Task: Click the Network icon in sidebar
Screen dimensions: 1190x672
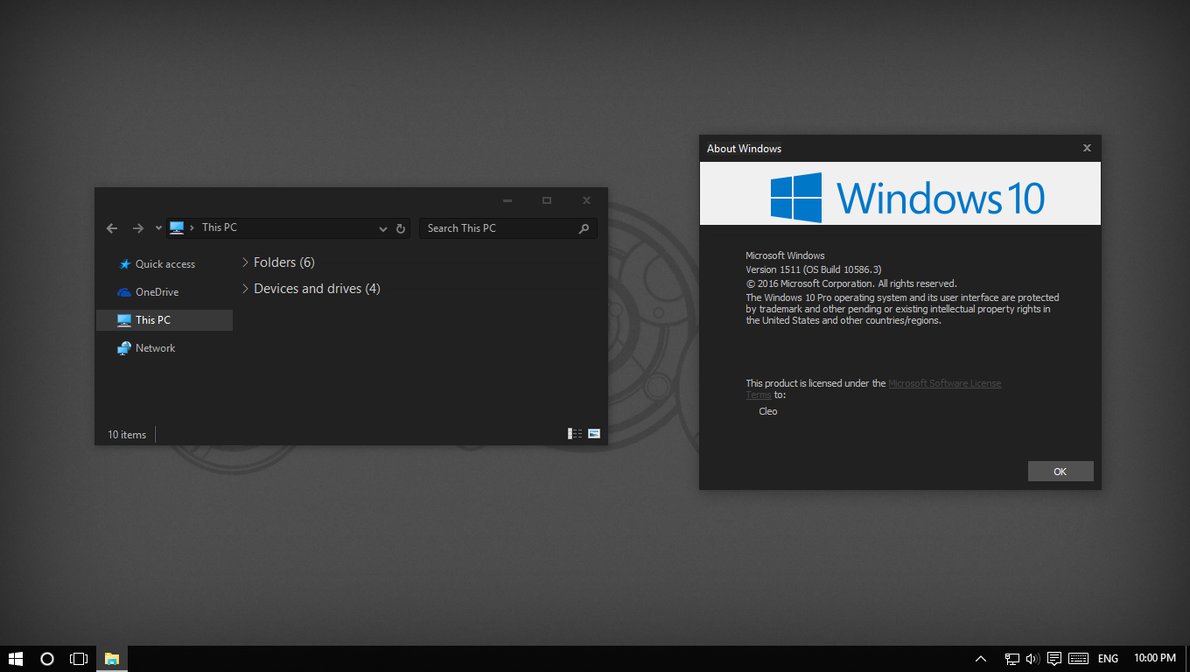Action: pos(124,349)
